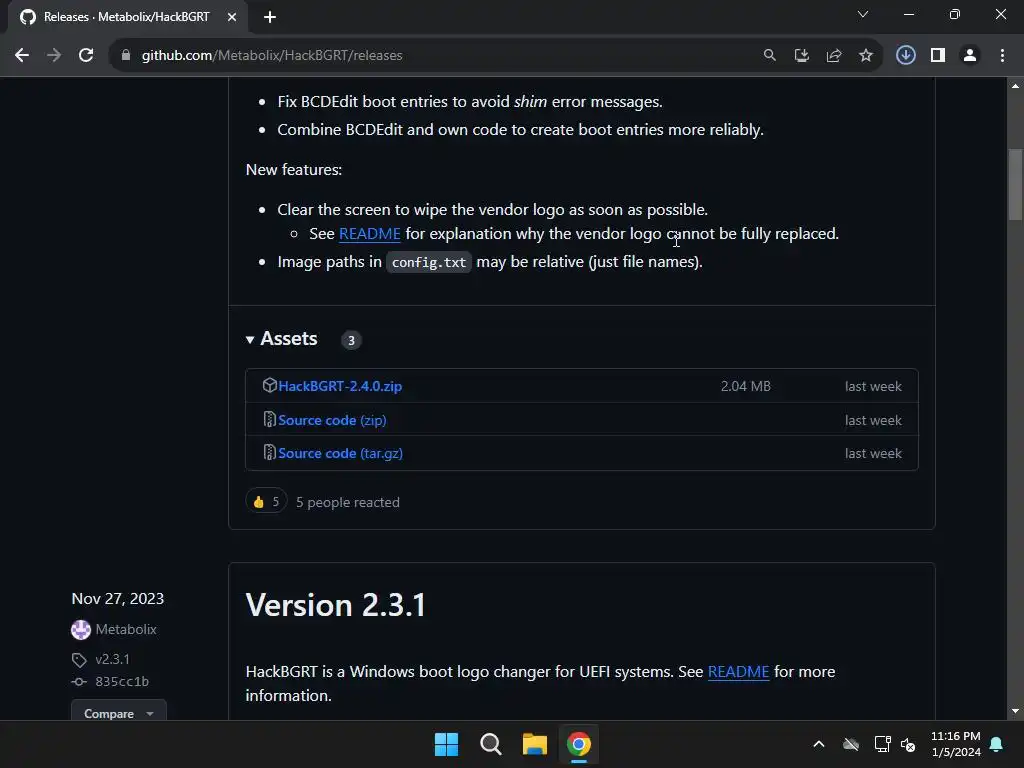Click file icon beside Source code (zip)
1024x768 pixels.
[269, 419]
